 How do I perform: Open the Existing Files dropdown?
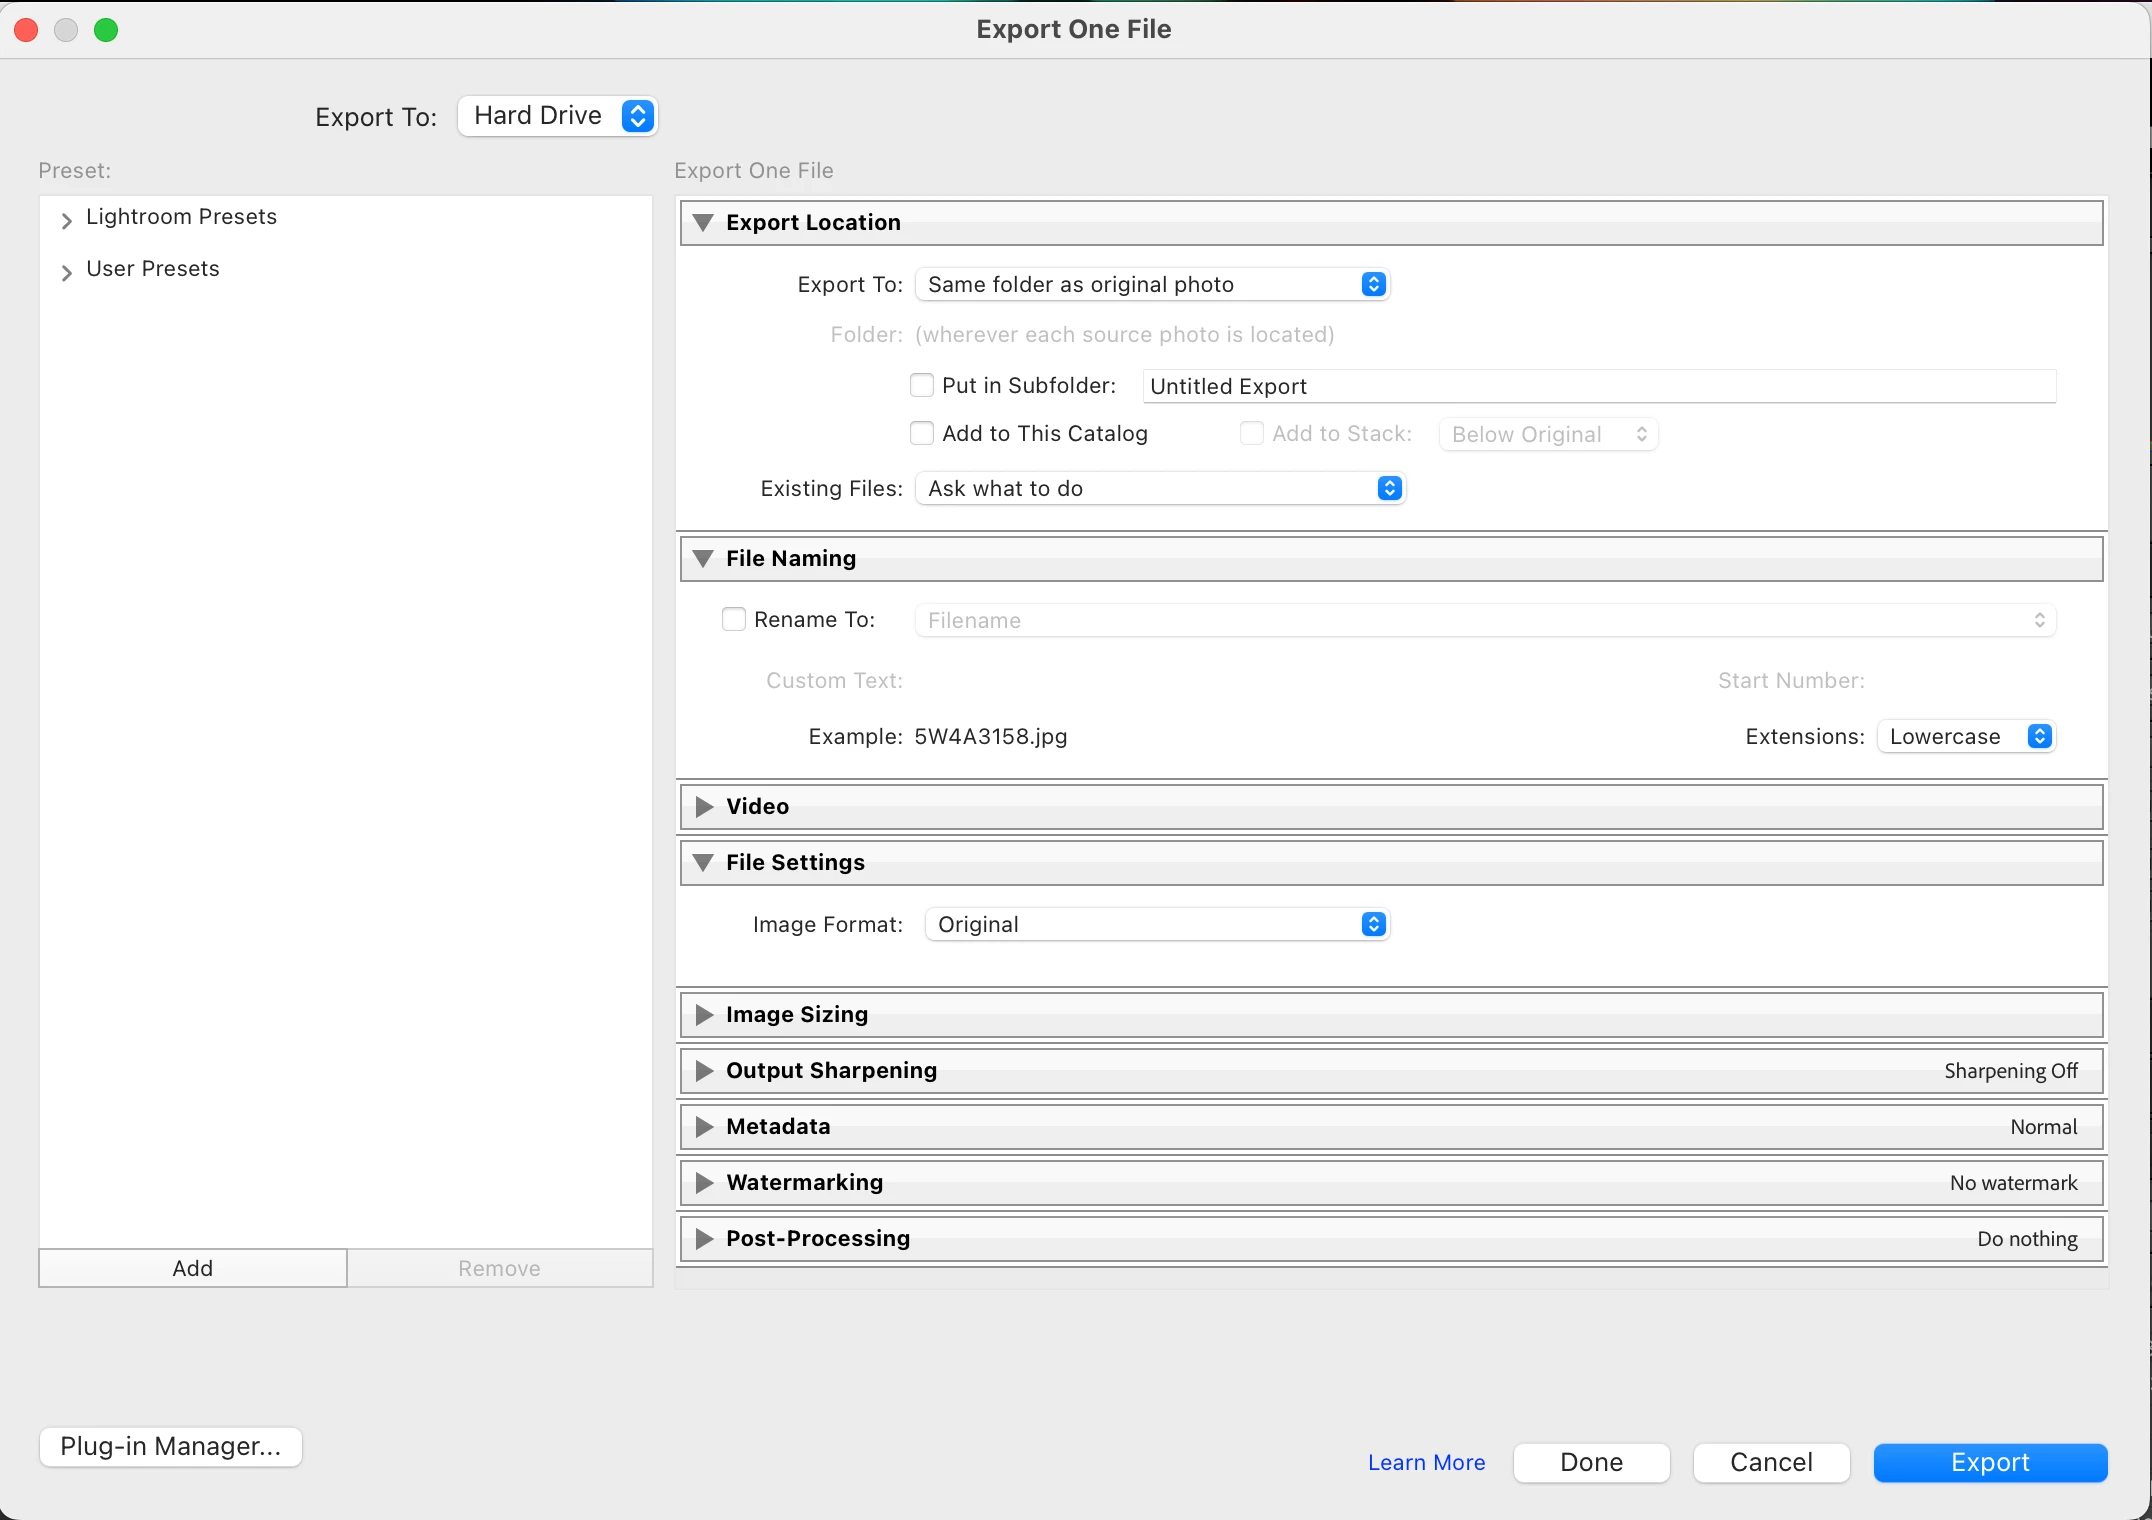[x=1160, y=489]
